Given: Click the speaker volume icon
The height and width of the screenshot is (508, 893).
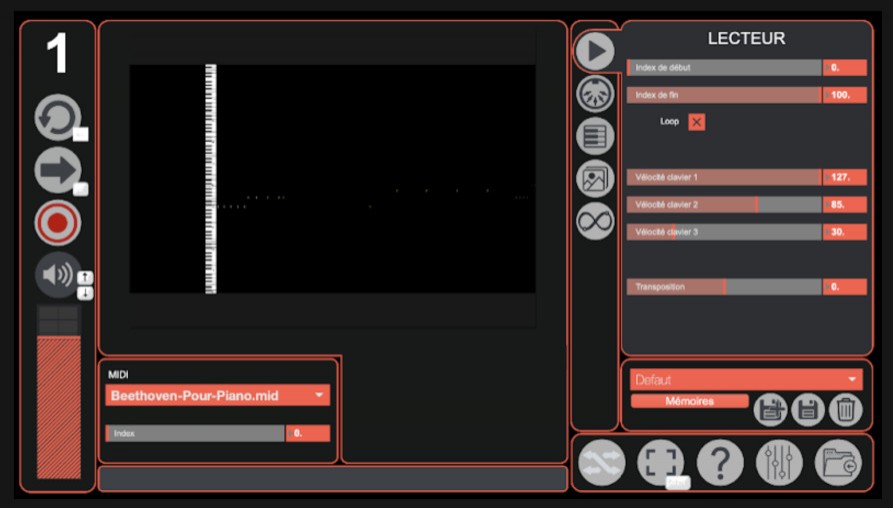Looking at the screenshot, I should coord(57,274).
